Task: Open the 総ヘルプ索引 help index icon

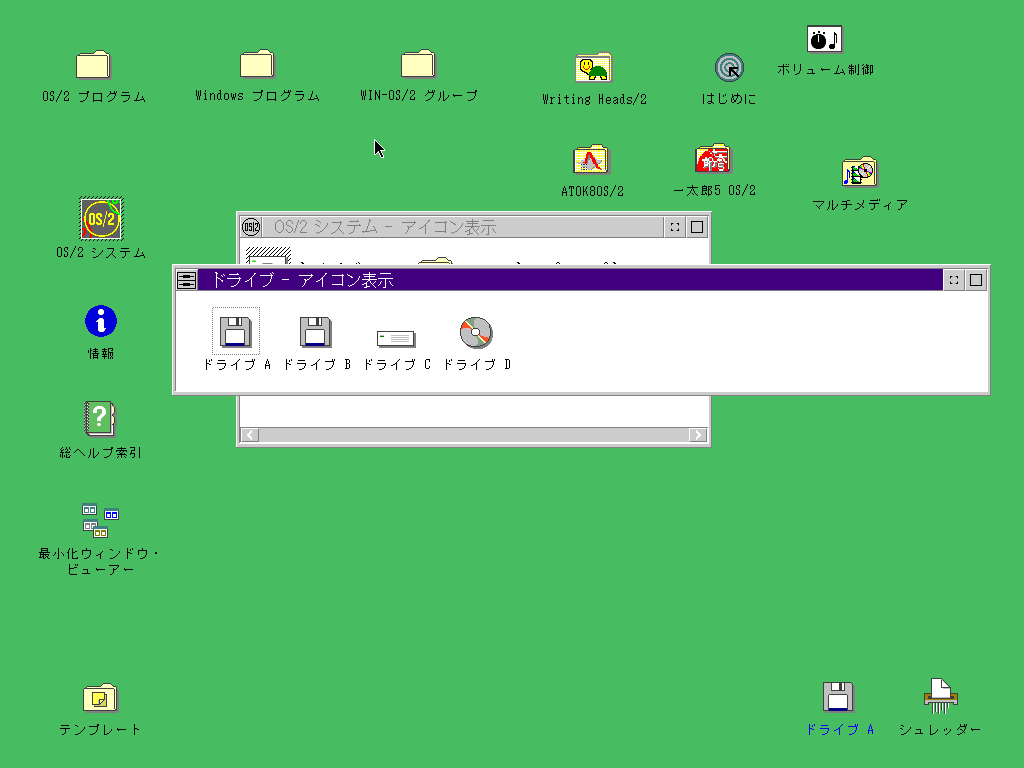Action: pyautogui.click(x=101, y=417)
